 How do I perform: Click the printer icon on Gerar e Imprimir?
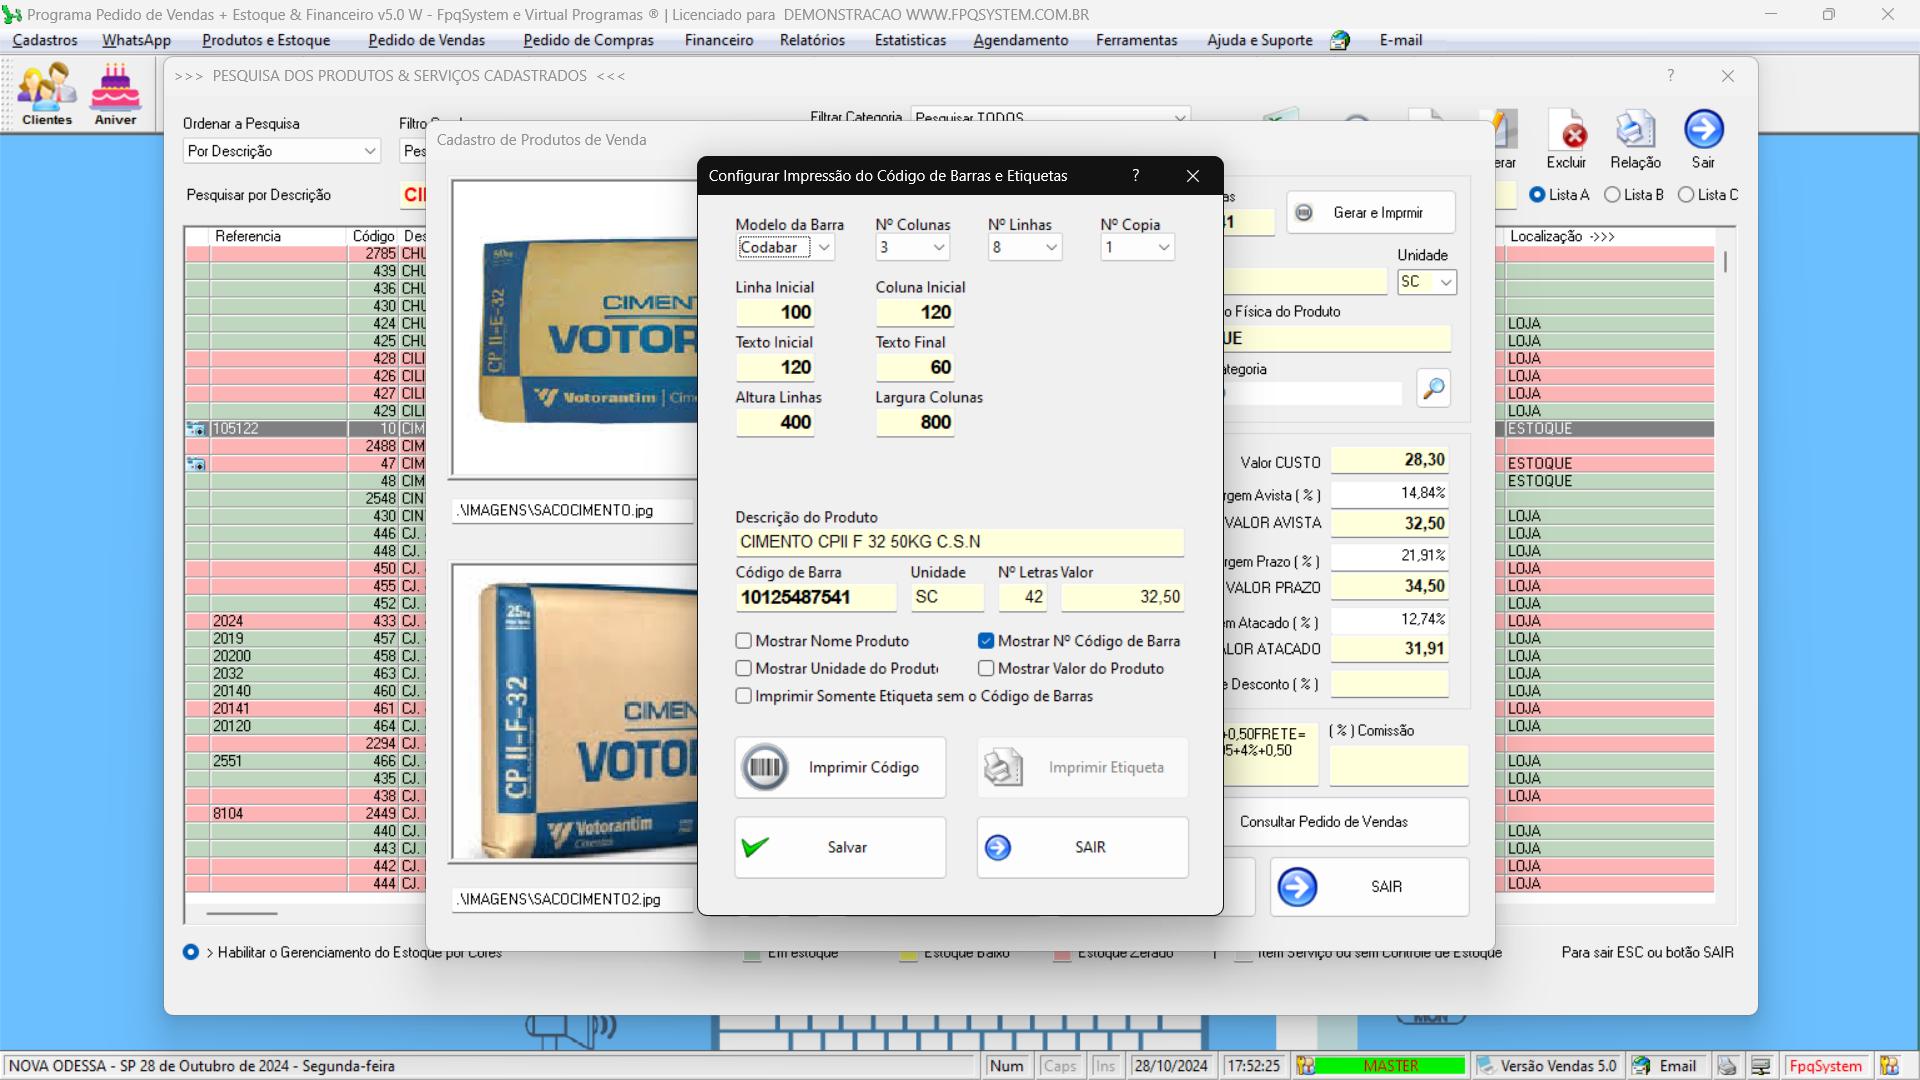tap(1304, 212)
